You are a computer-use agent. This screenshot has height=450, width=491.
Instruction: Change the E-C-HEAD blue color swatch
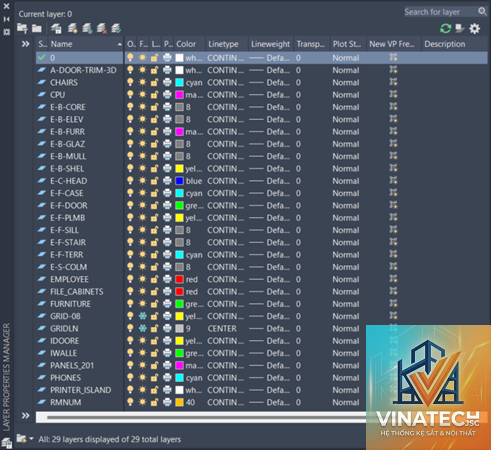coord(179,181)
